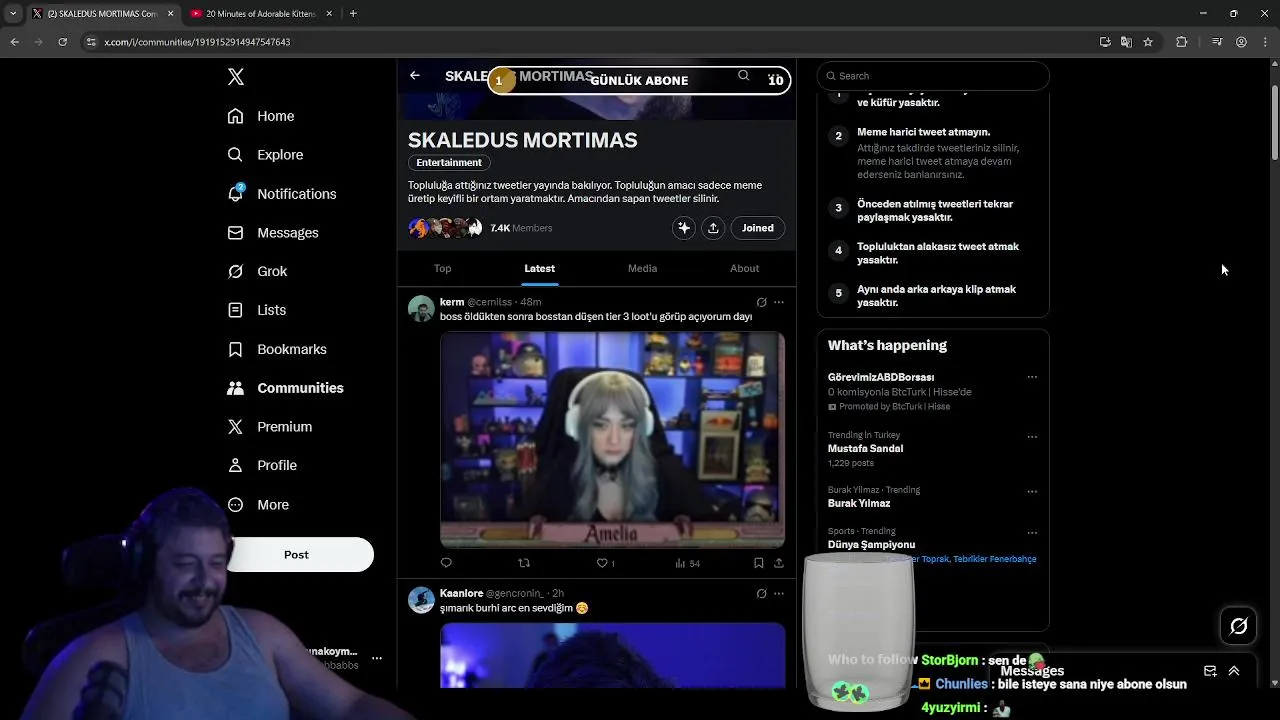Switch to the Top tab
The width and height of the screenshot is (1280, 720).
442,268
